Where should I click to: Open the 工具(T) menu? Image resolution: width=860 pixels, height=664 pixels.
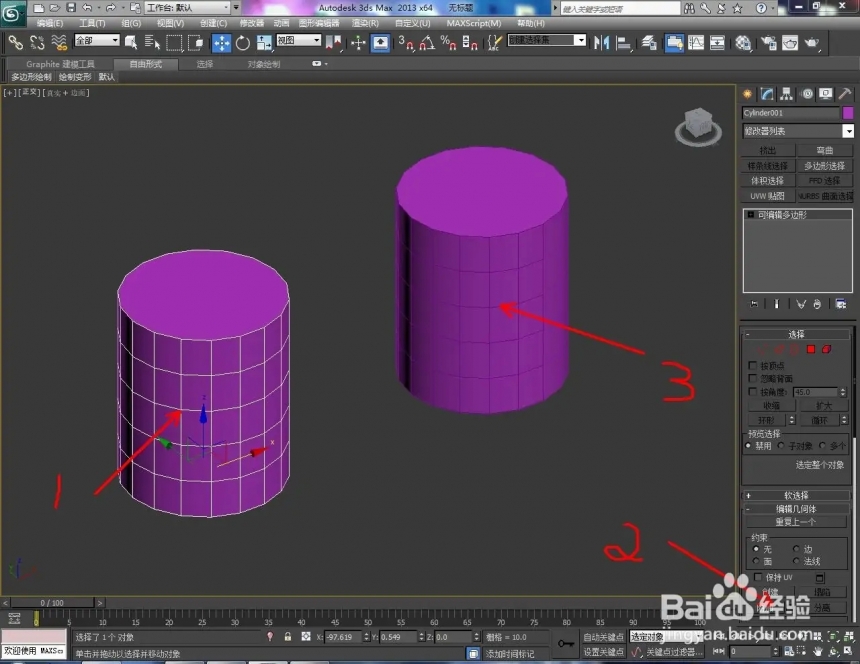coord(92,23)
